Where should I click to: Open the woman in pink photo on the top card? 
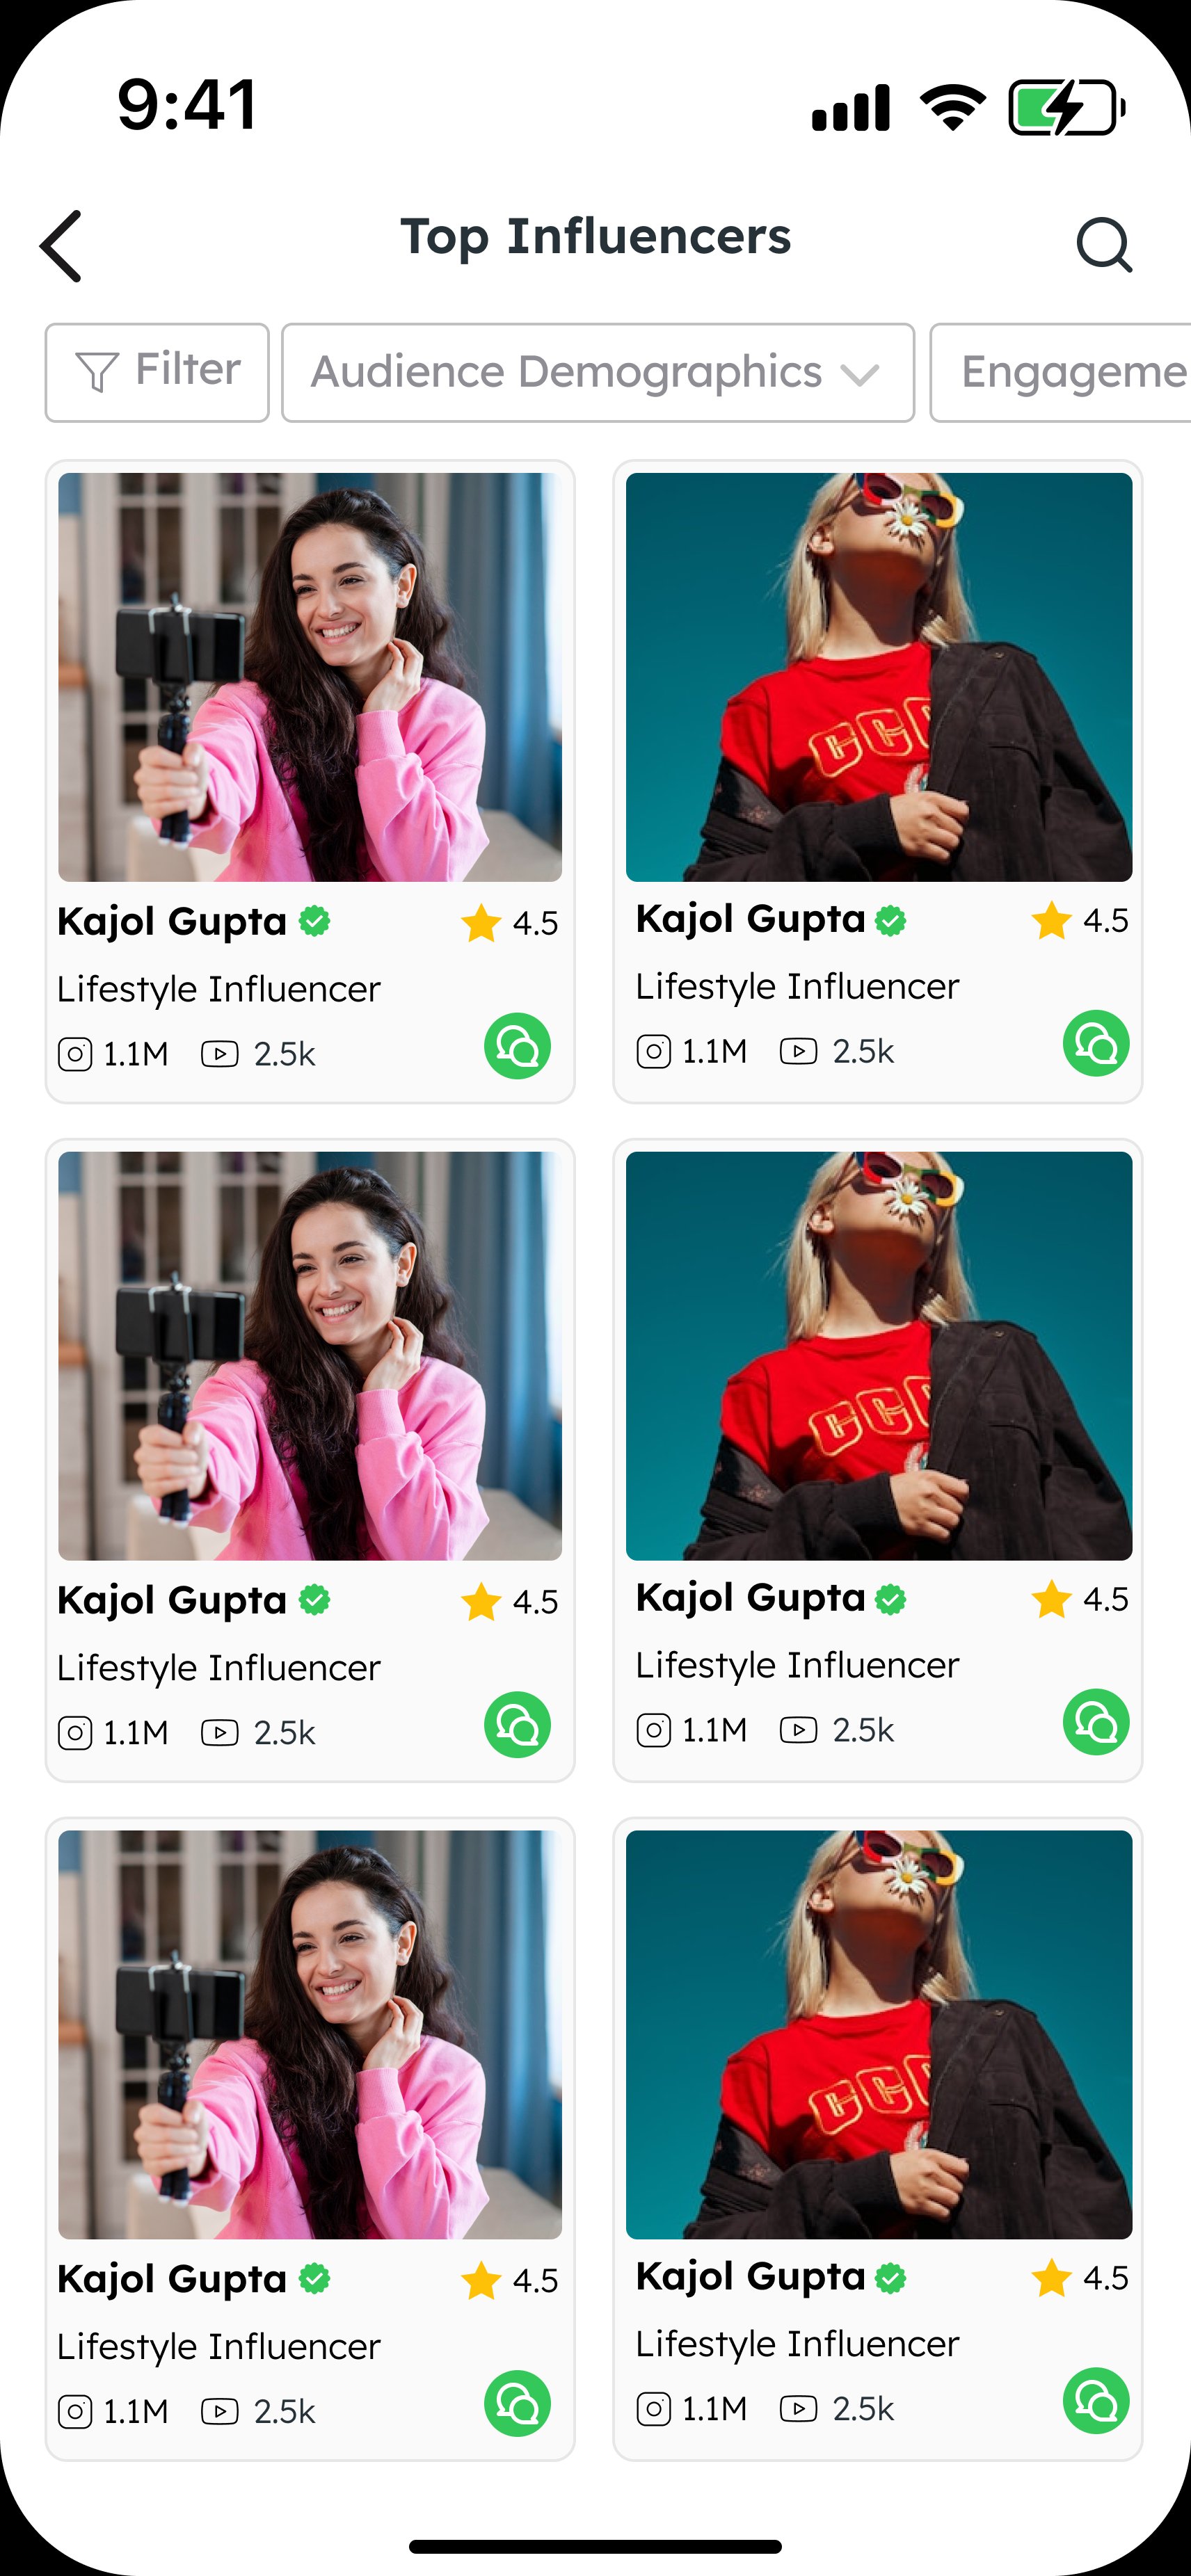(x=310, y=677)
